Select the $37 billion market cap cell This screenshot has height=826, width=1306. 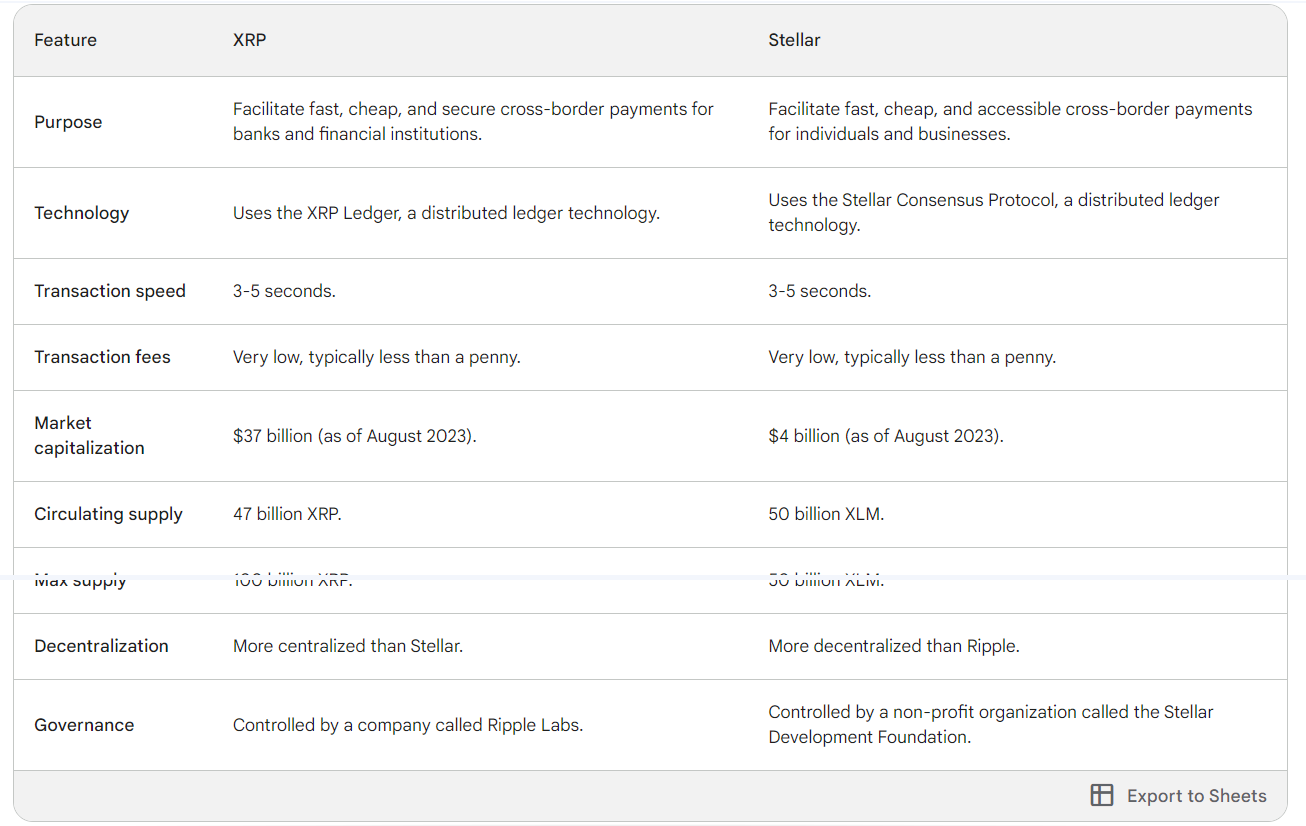[x=354, y=436]
